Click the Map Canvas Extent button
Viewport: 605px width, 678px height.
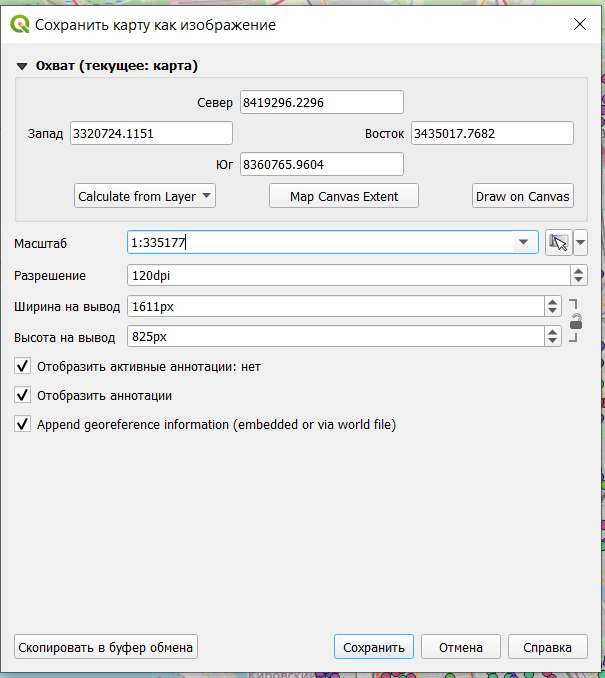(344, 196)
